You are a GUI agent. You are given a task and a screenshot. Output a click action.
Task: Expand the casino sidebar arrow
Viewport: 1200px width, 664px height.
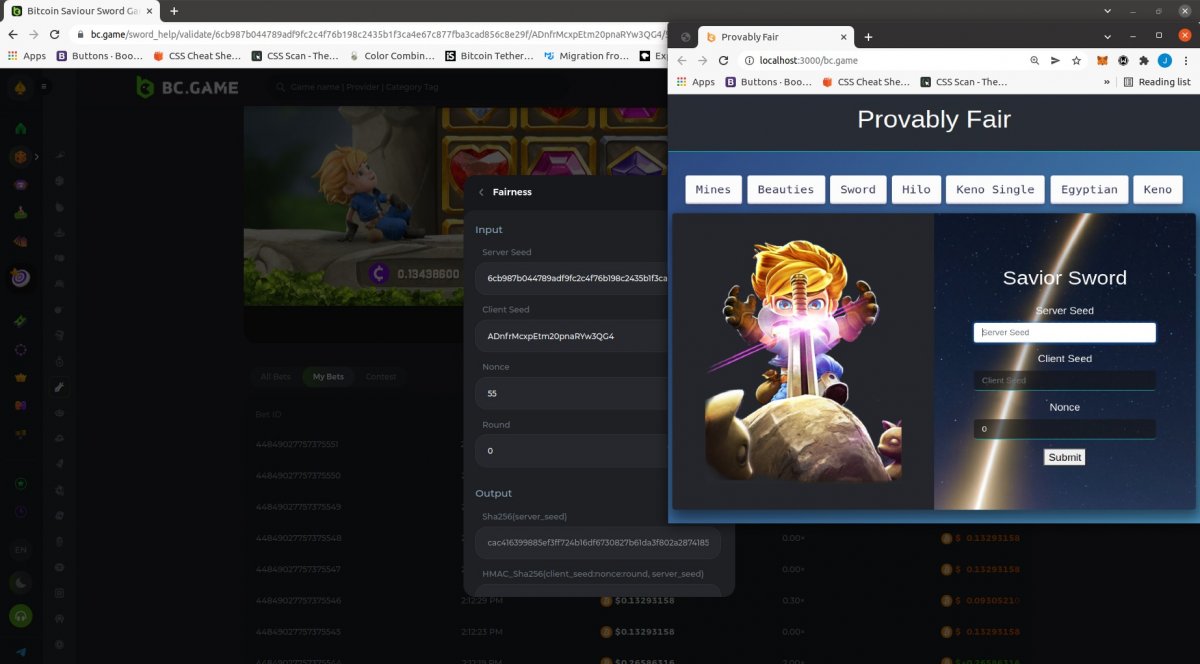tap(37, 157)
